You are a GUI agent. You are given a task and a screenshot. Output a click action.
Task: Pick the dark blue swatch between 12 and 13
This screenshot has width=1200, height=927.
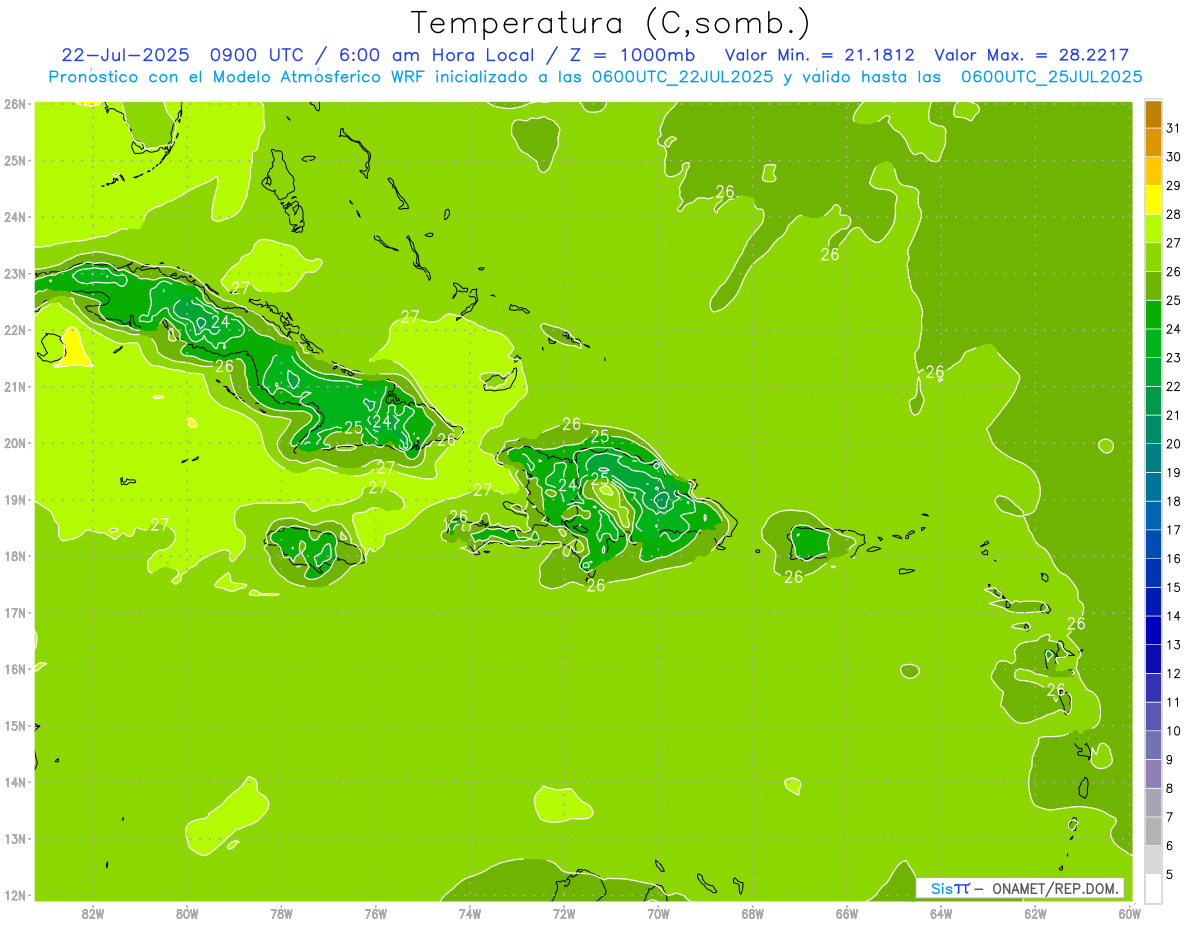click(1153, 659)
